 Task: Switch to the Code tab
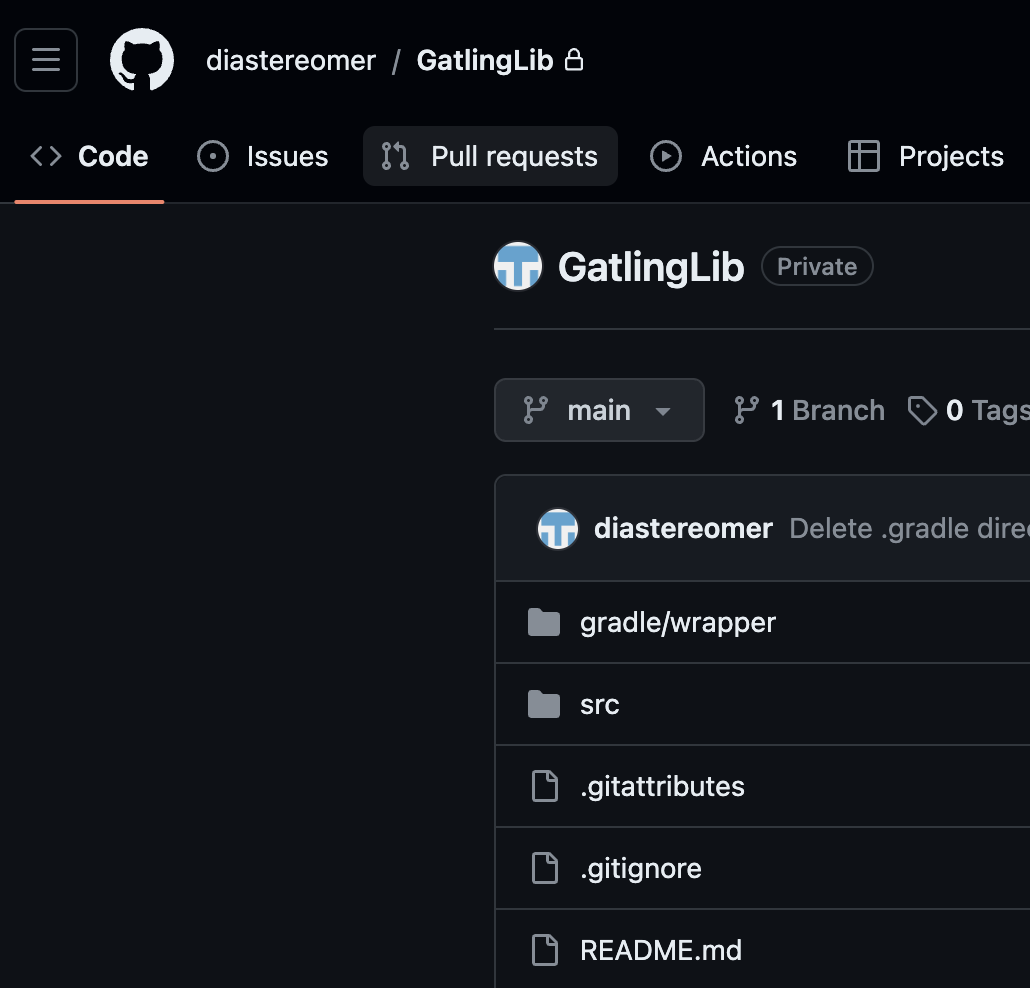click(89, 156)
